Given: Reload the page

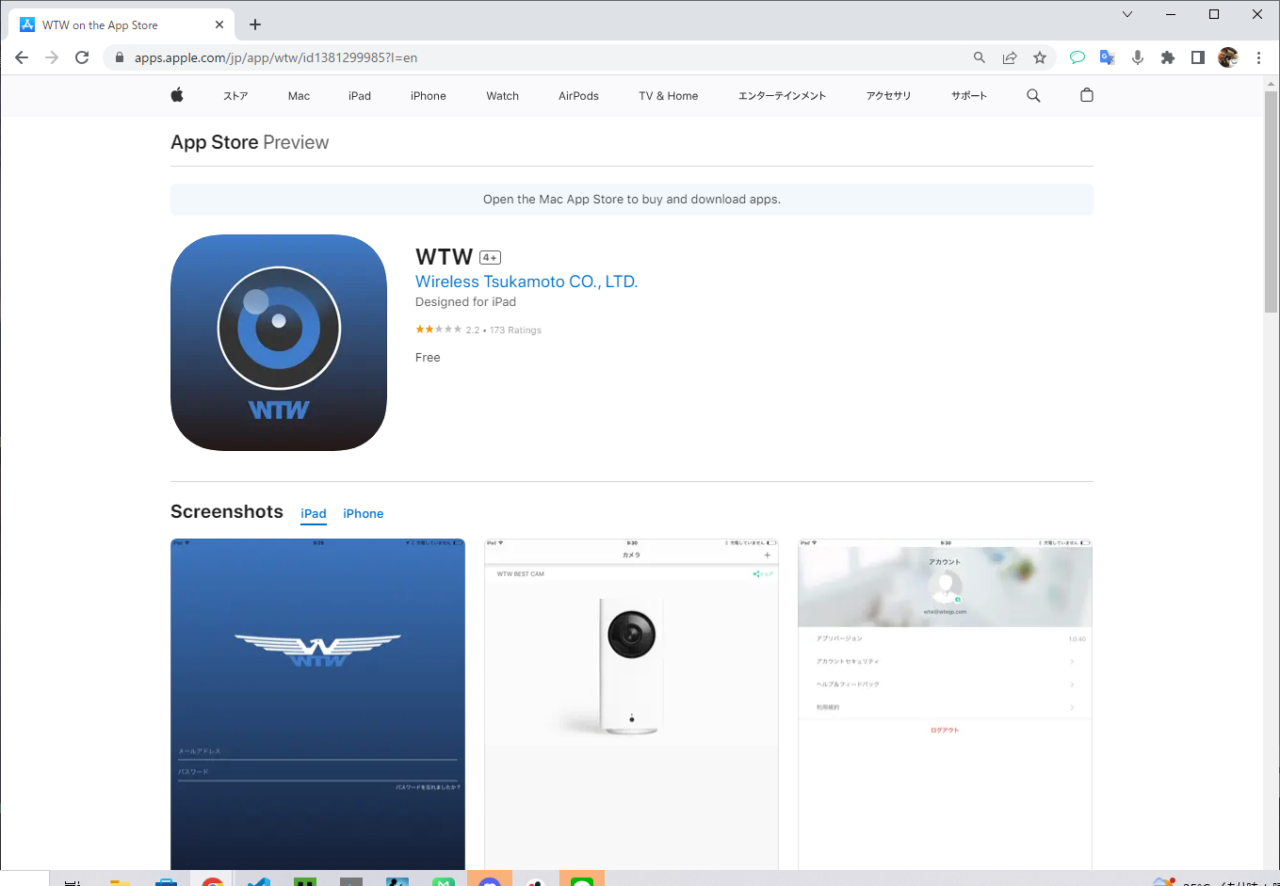Looking at the screenshot, I should [82, 58].
